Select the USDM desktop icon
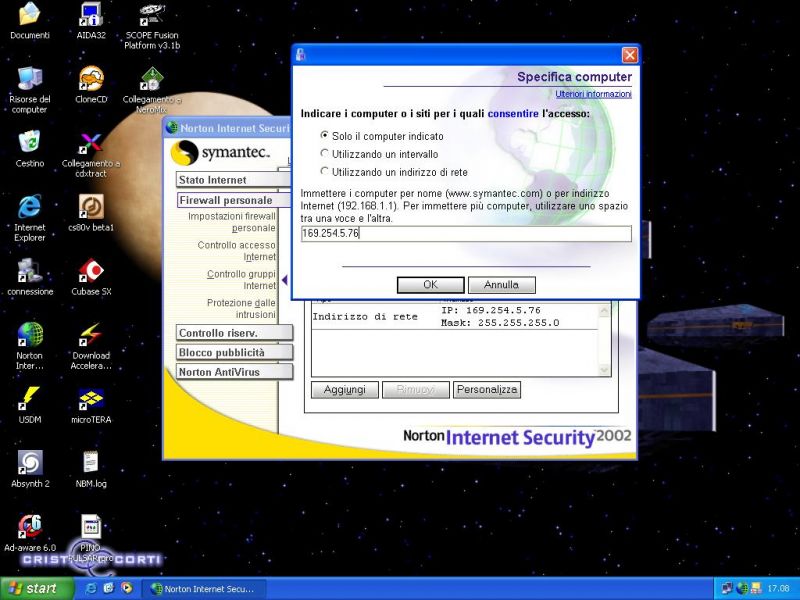 [30, 399]
